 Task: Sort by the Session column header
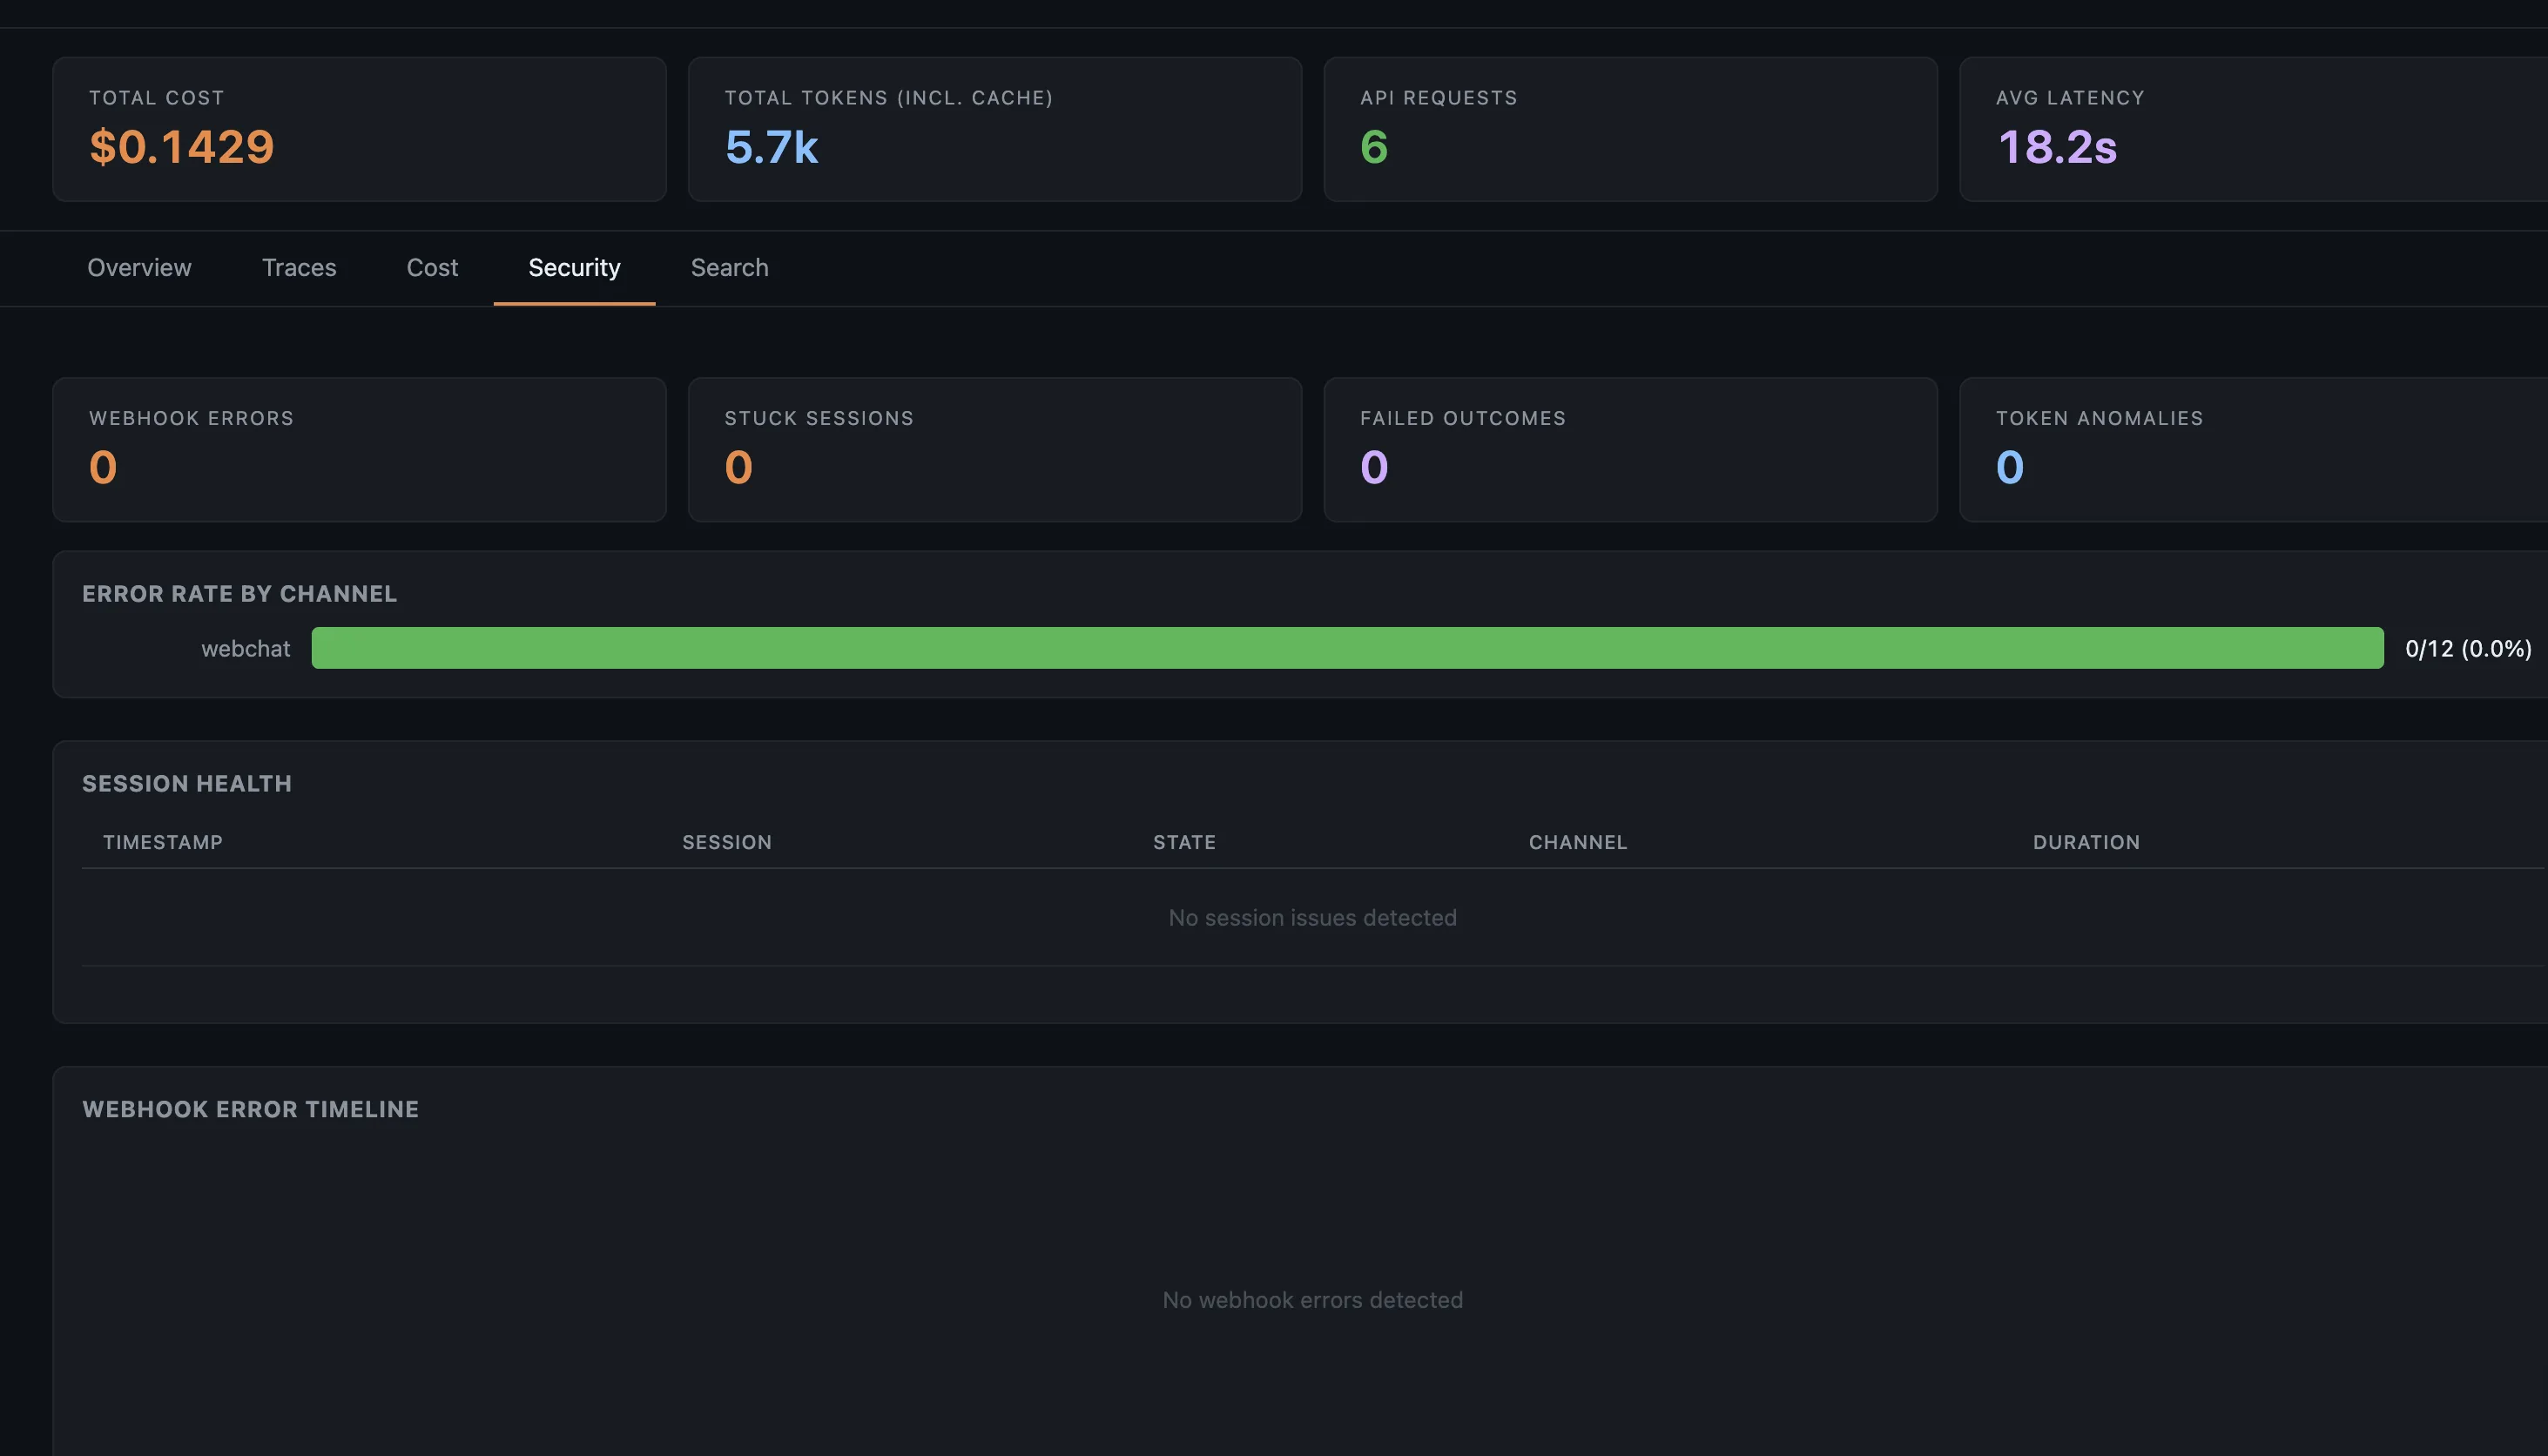pos(727,842)
